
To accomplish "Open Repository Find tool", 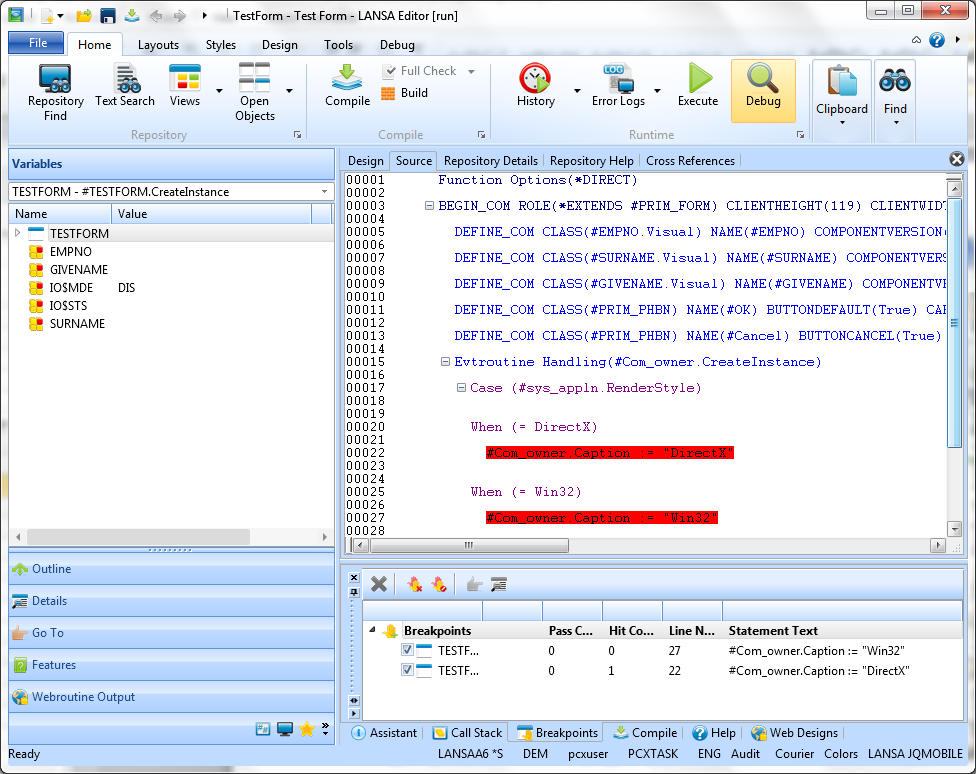I will pyautogui.click(x=55, y=92).
